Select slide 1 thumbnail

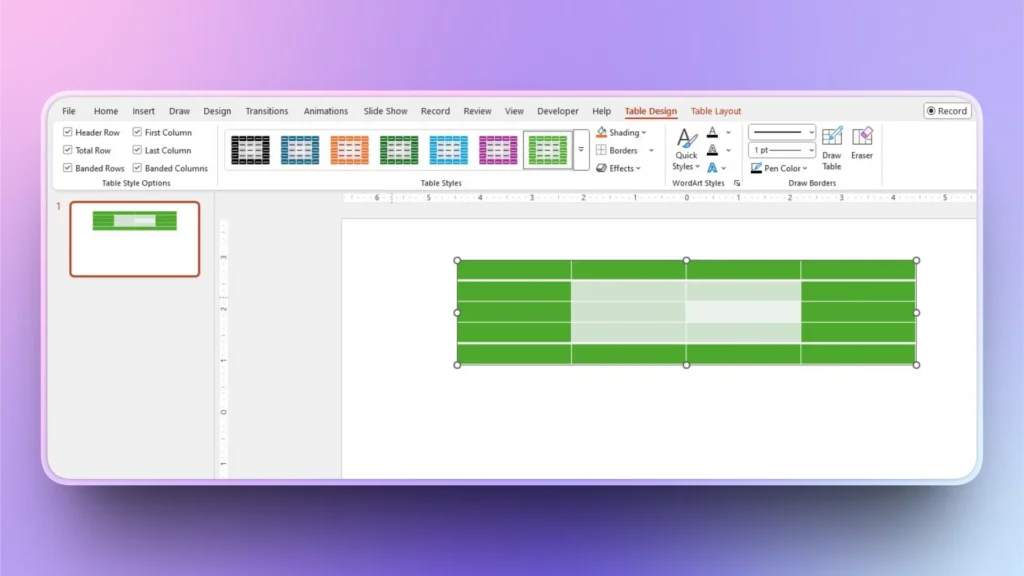pos(135,238)
